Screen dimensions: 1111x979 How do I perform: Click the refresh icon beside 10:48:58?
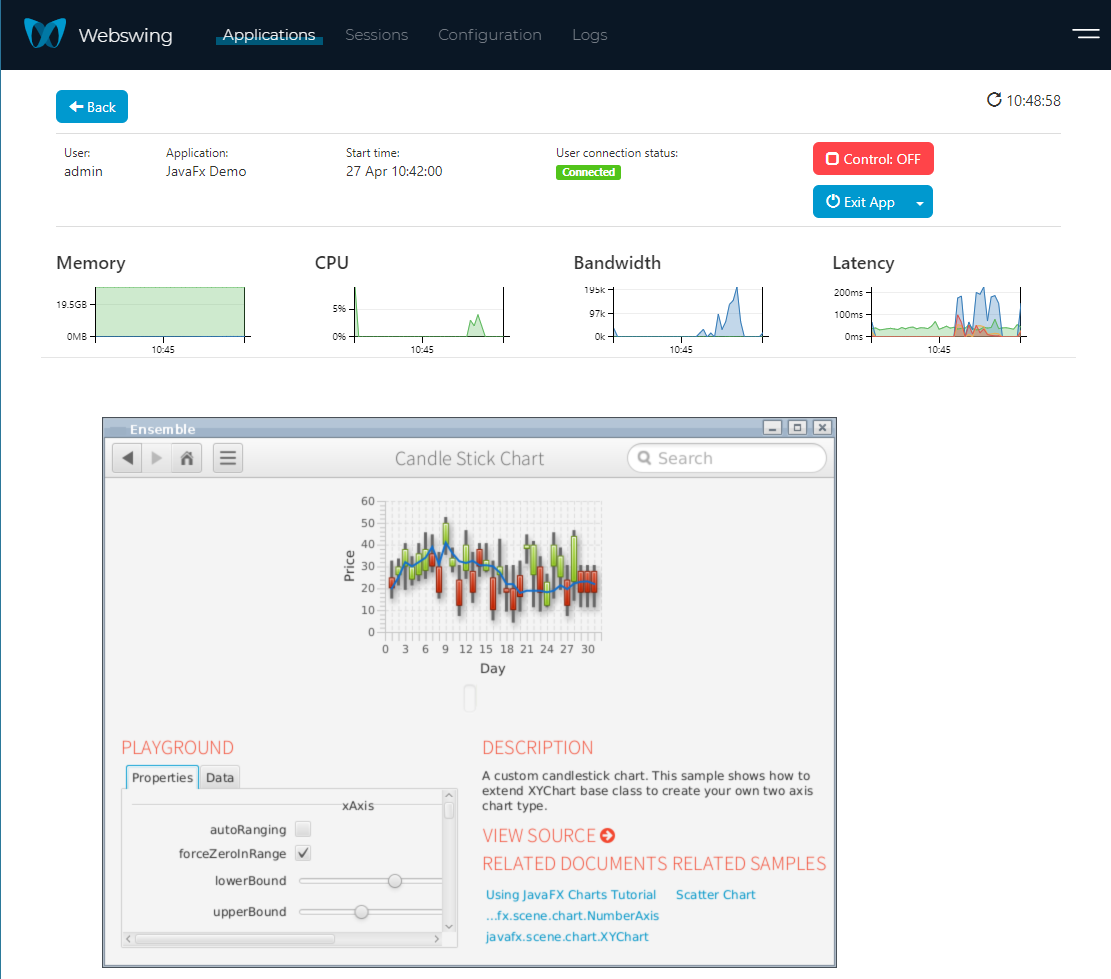[994, 100]
